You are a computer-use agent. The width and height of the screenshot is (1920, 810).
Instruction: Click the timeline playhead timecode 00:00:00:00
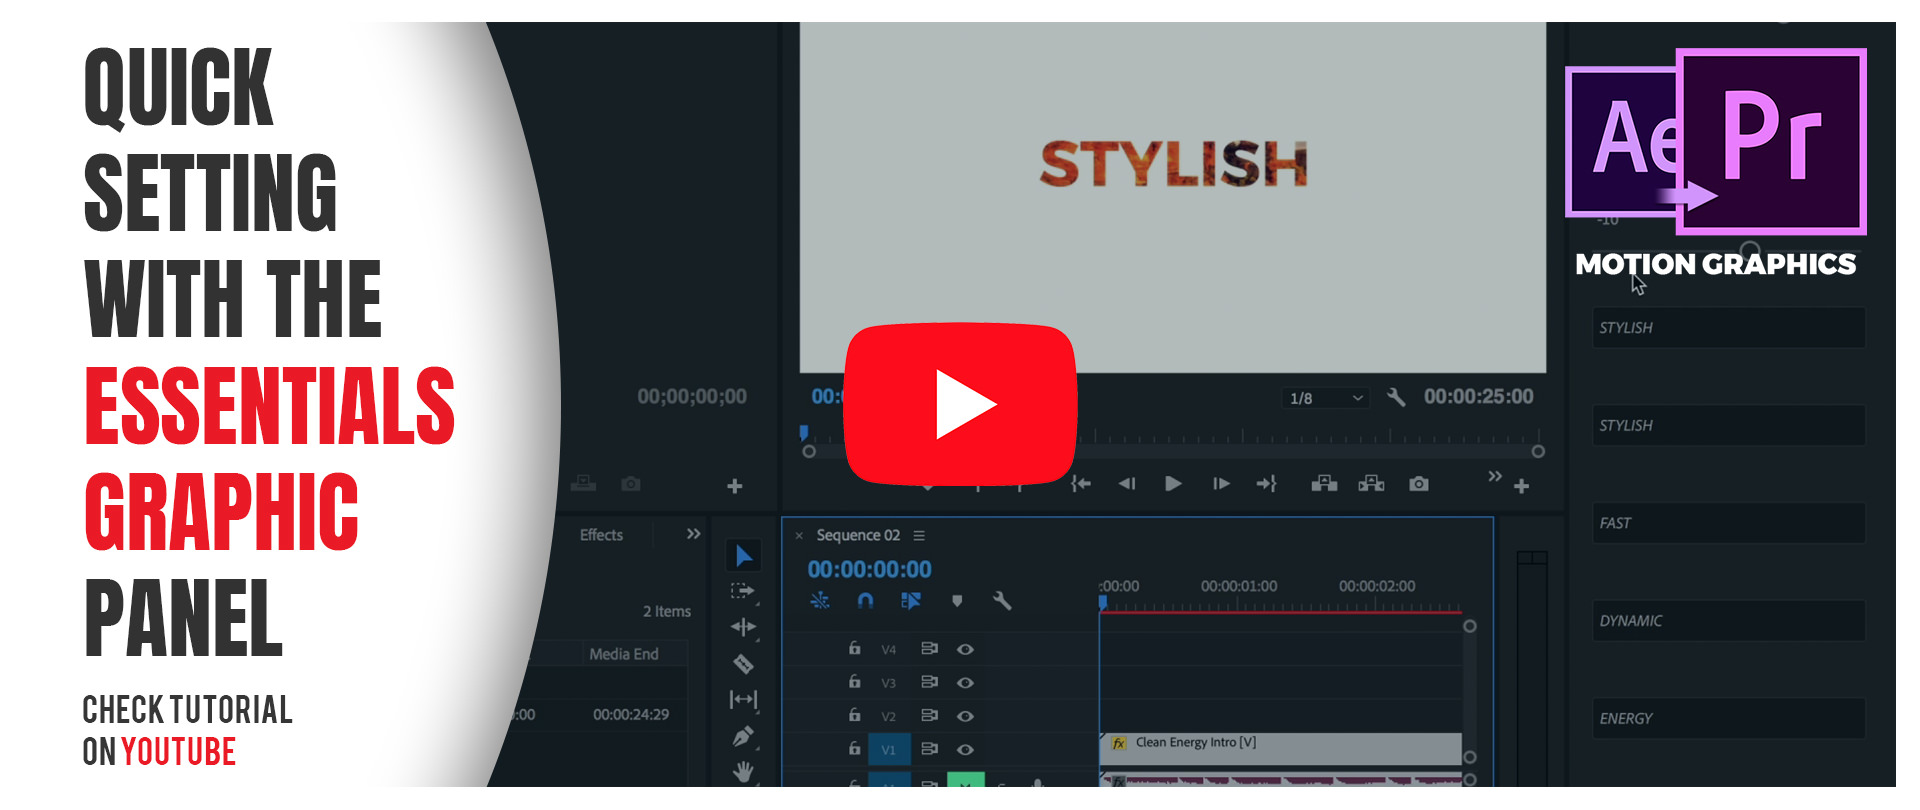pyautogui.click(x=869, y=569)
